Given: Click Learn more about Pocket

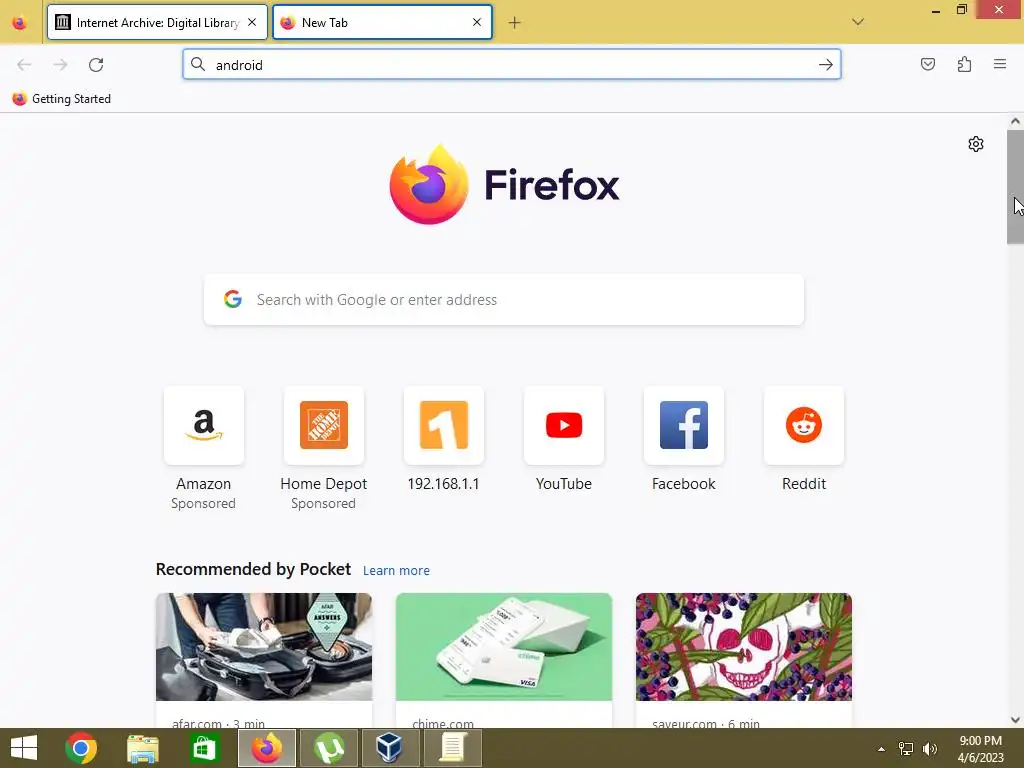Looking at the screenshot, I should (x=396, y=570).
